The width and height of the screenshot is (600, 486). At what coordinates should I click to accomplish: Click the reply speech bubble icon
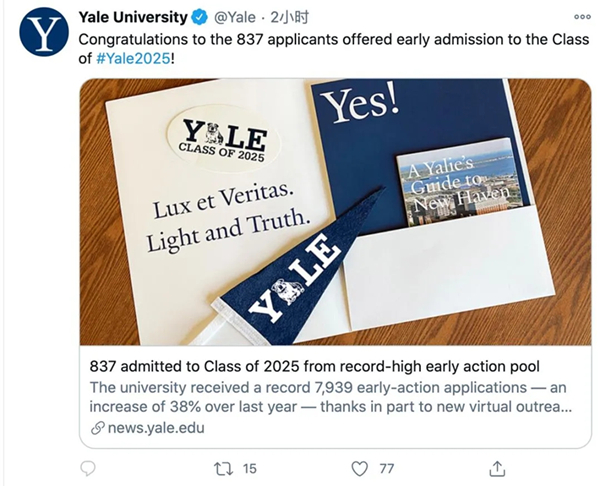coord(88,468)
